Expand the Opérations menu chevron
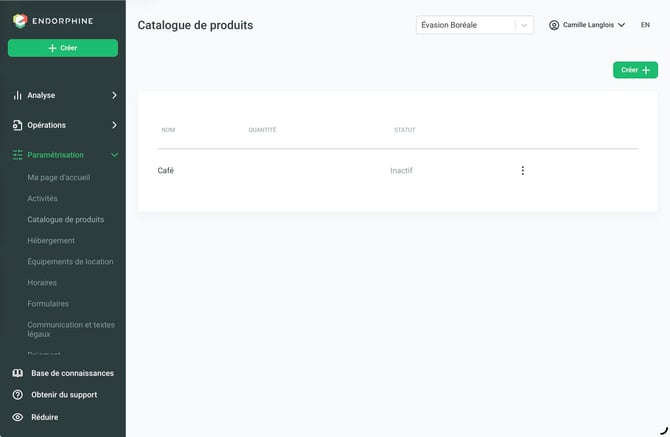This screenshot has width=670, height=437. (114, 125)
